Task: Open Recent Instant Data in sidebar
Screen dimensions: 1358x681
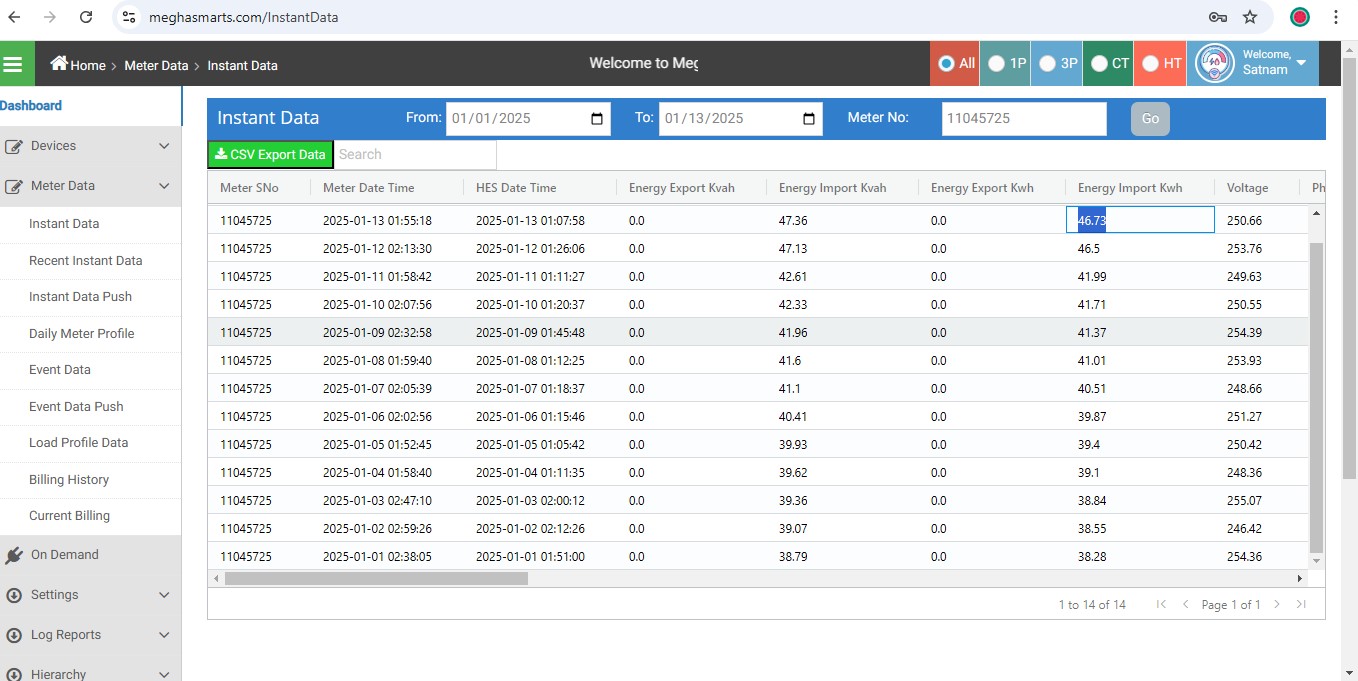Action: coord(86,261)
